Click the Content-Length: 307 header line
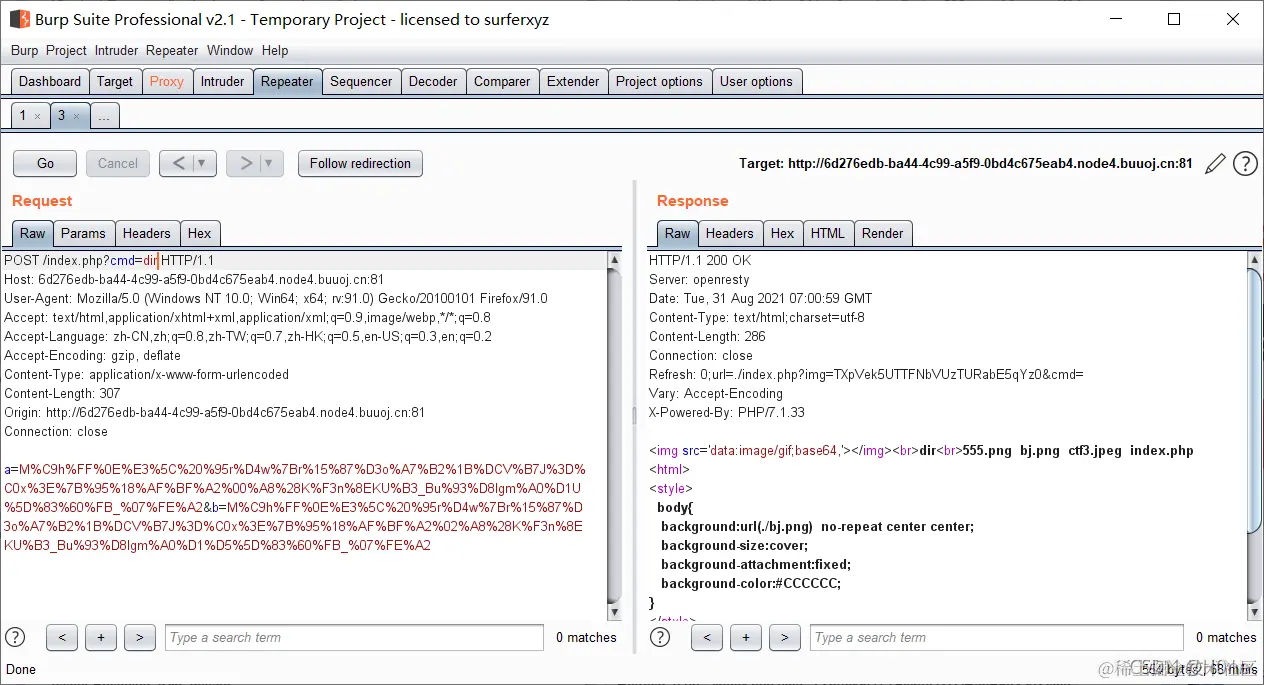 click(62, 393)
